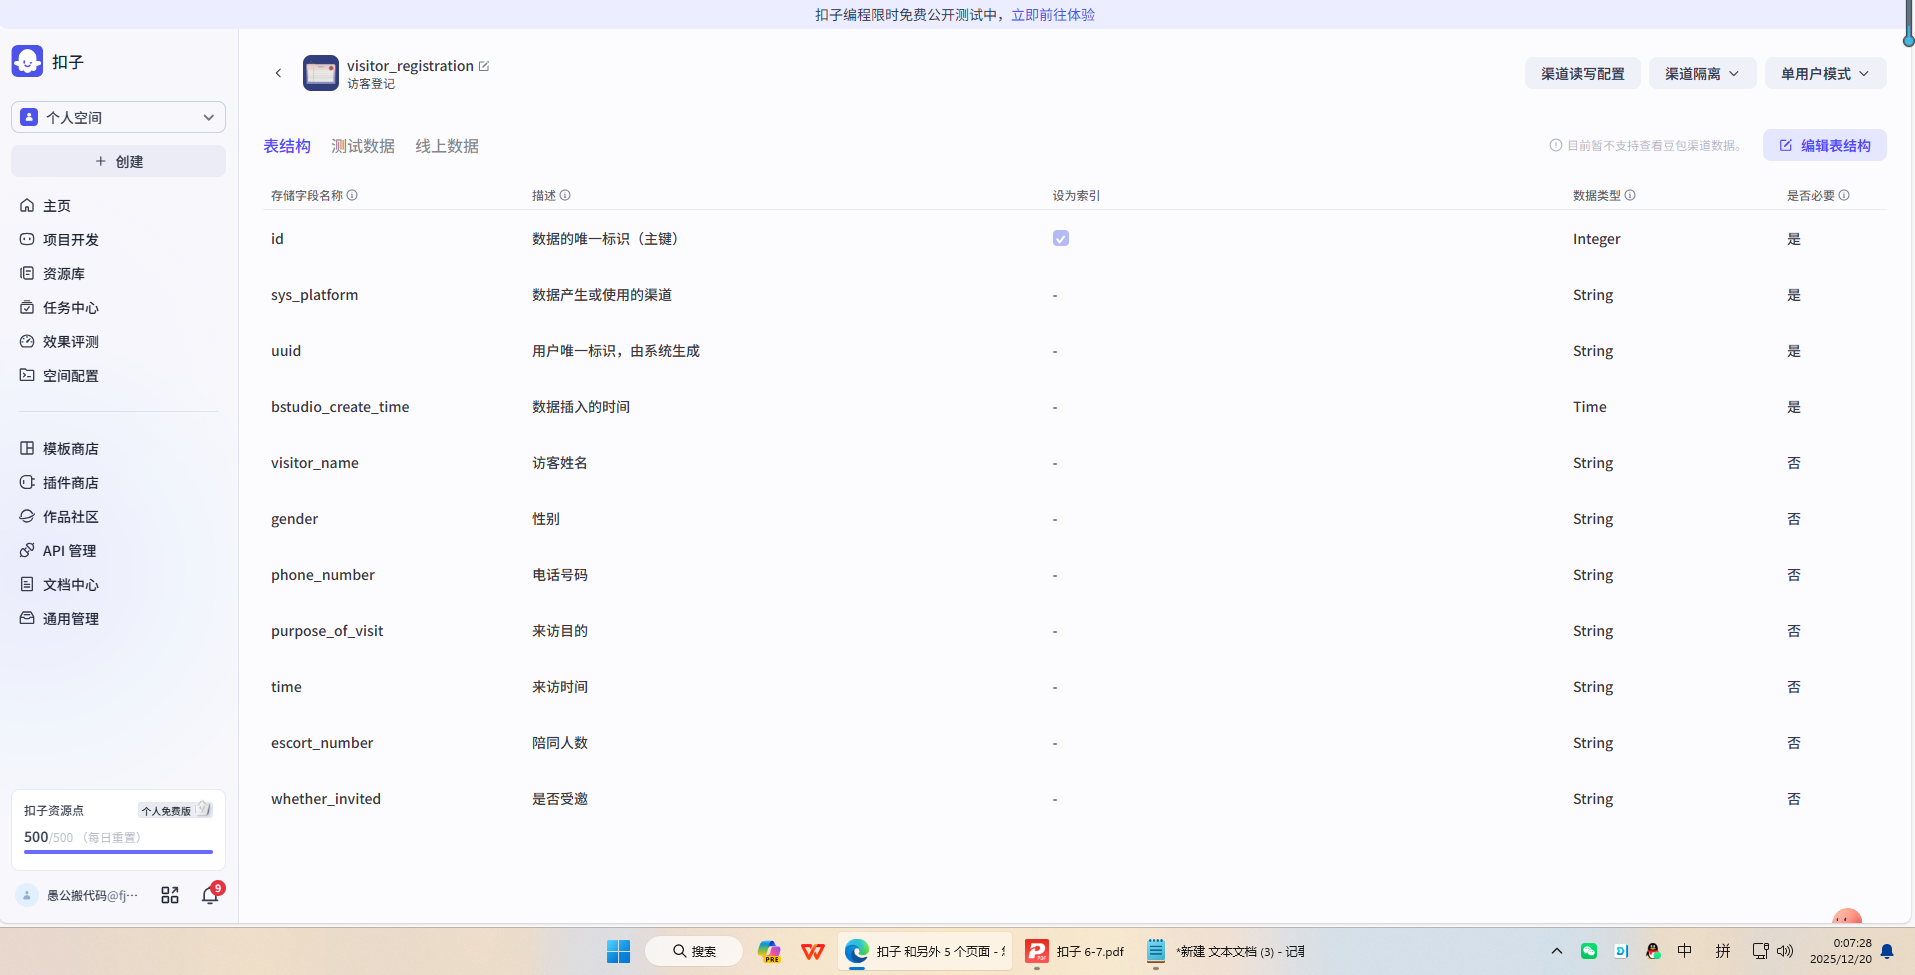Open 任务中心 in the sidebar
Image resolution: width=1915 pixels, height=975 pixels.
tap(70, 307)
